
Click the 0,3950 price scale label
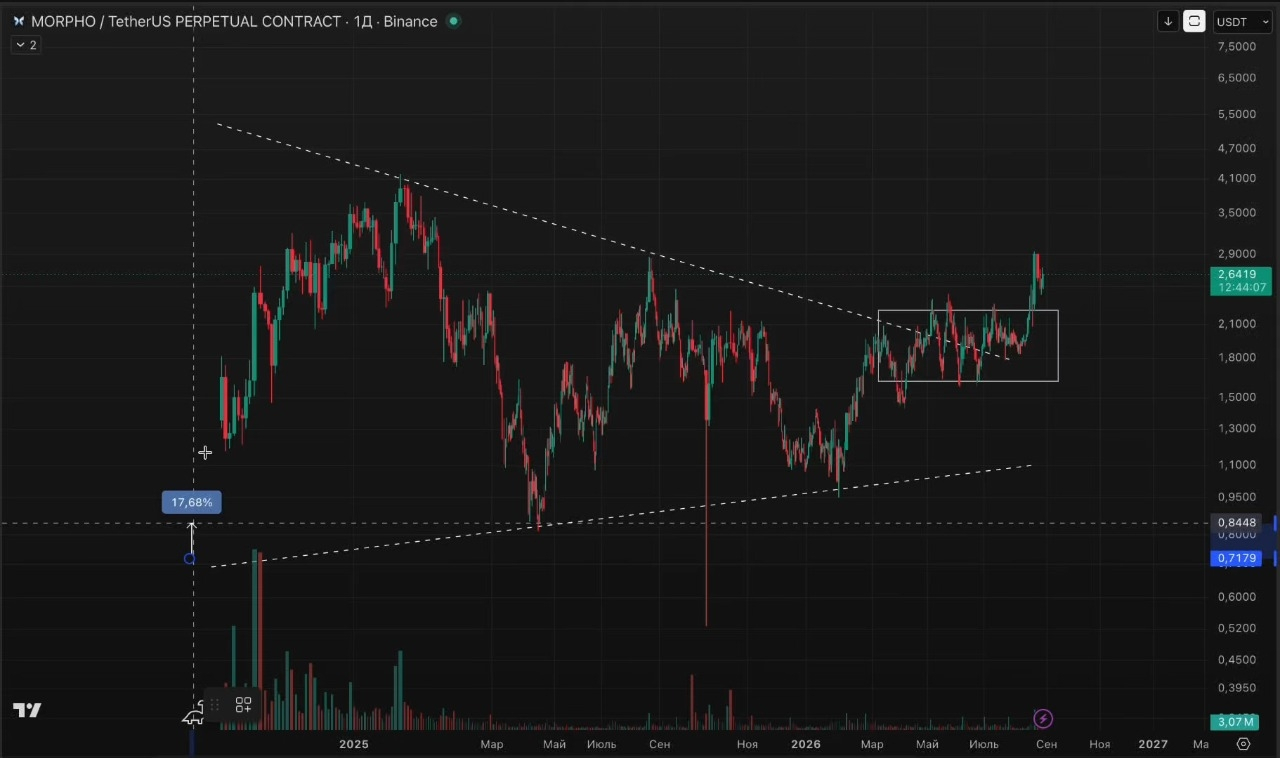[x=1237, y=688]
